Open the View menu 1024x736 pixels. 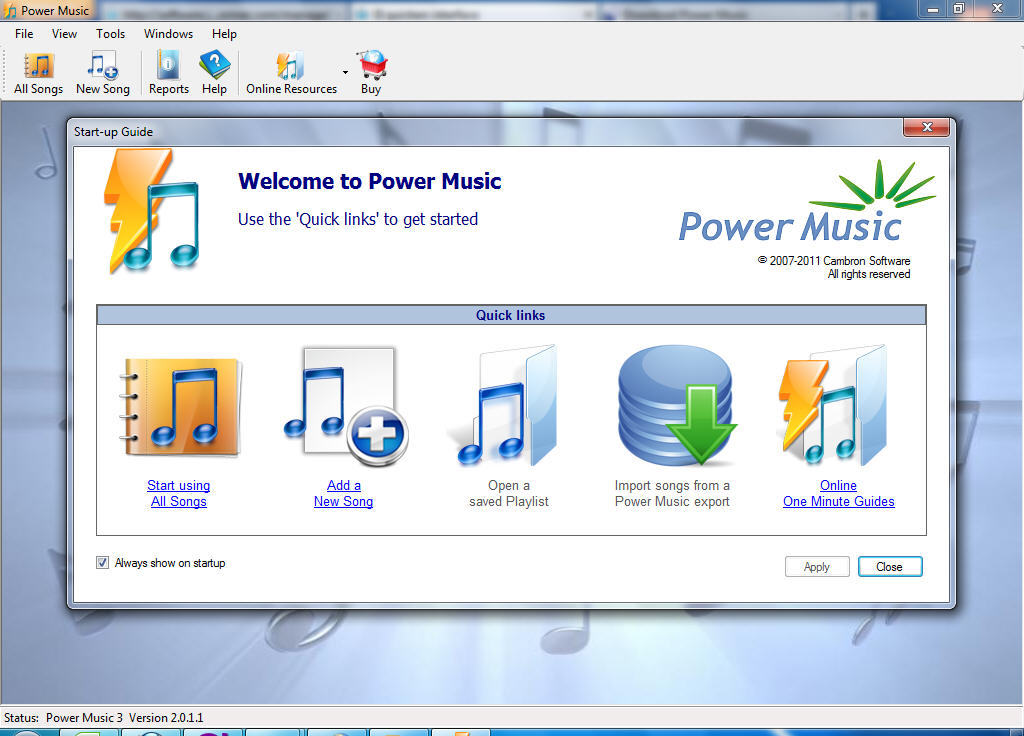[x=64, y=34]
